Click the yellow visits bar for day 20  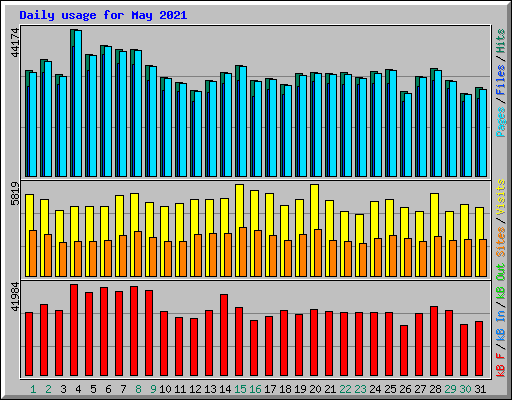click(x=314, y=230)
